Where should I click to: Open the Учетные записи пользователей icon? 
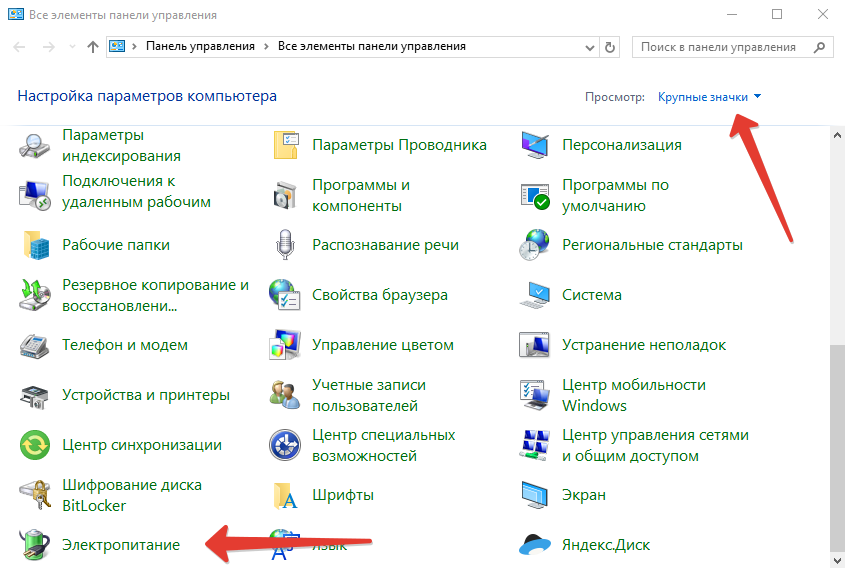[285, 395]
